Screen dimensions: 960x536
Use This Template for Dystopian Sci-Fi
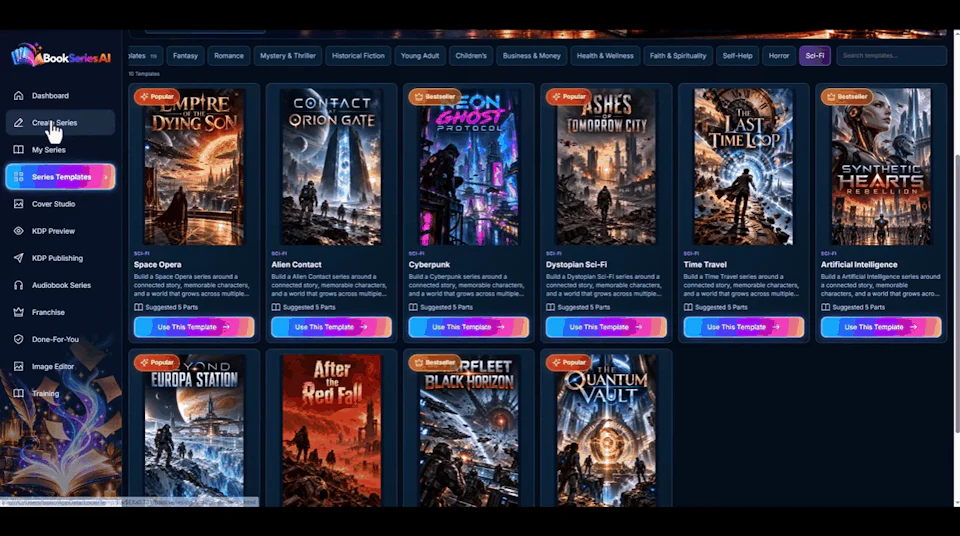[606, 327]
